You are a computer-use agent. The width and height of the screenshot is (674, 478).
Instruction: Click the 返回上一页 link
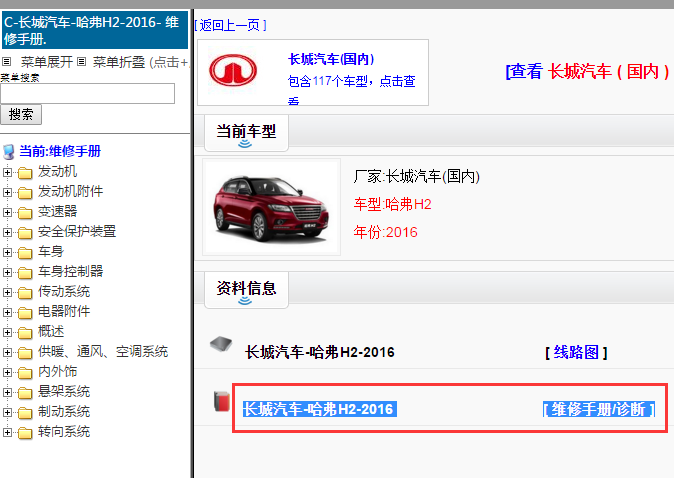230,25
